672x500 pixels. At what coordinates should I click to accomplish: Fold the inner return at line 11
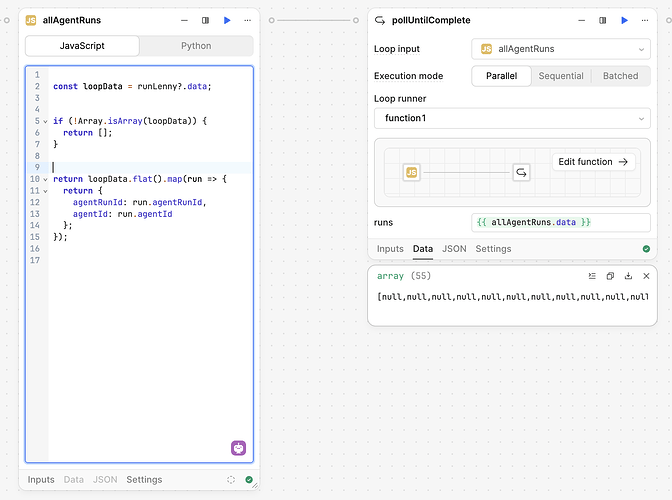click(x=45, y=191)
